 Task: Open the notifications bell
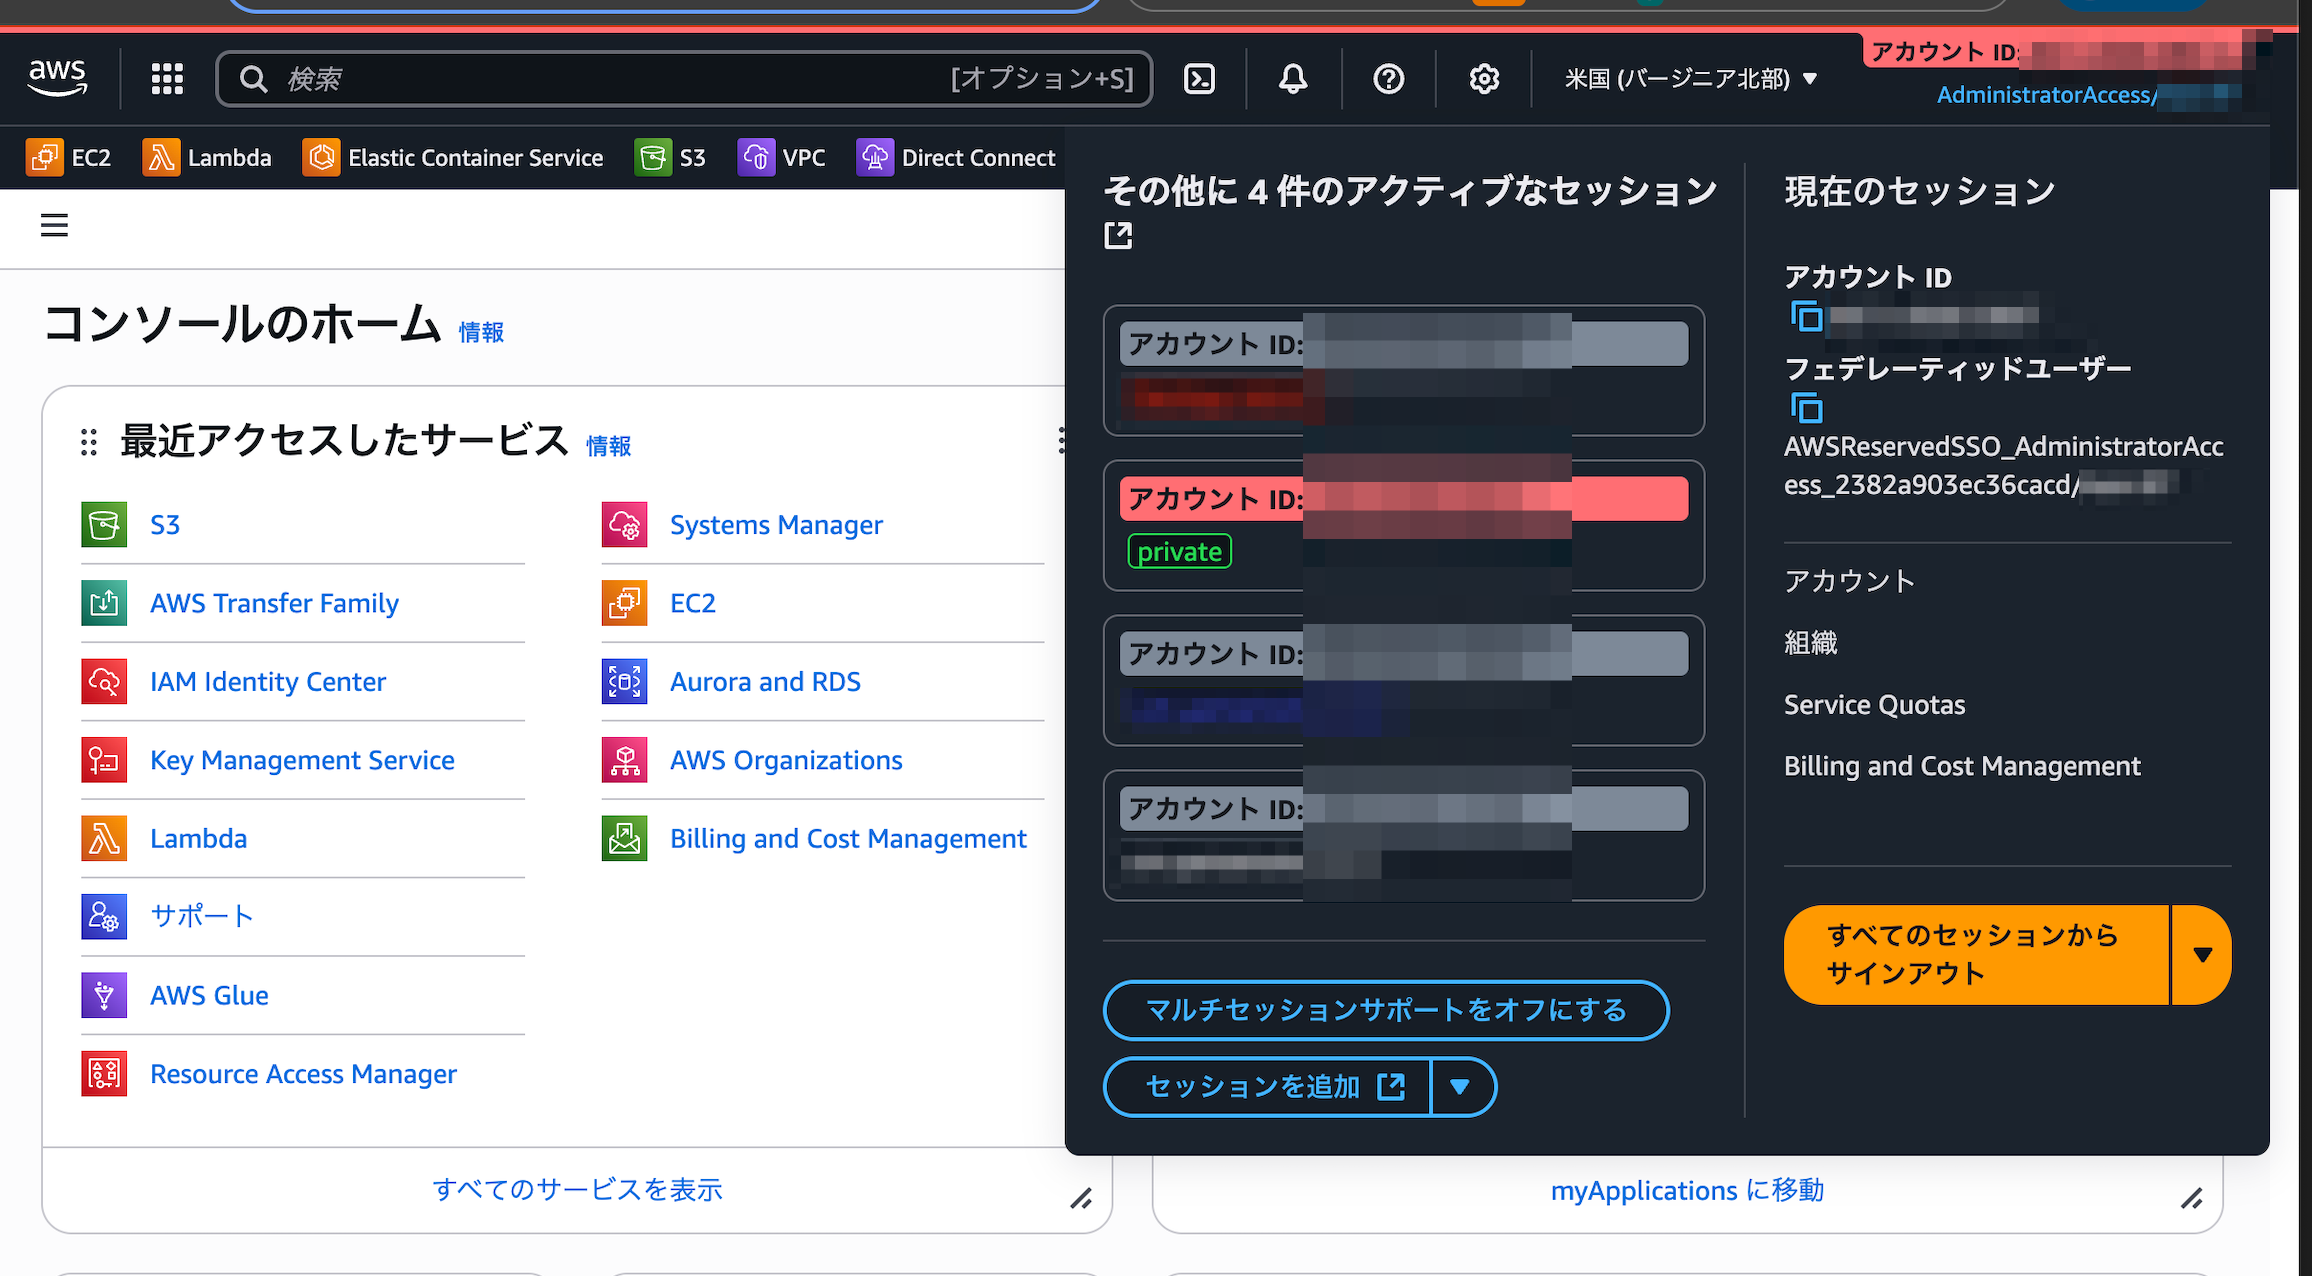coord(1293,78)
